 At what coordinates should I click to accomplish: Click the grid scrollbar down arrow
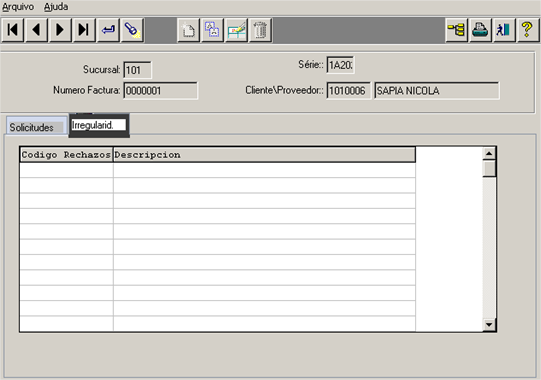point(489,324)
